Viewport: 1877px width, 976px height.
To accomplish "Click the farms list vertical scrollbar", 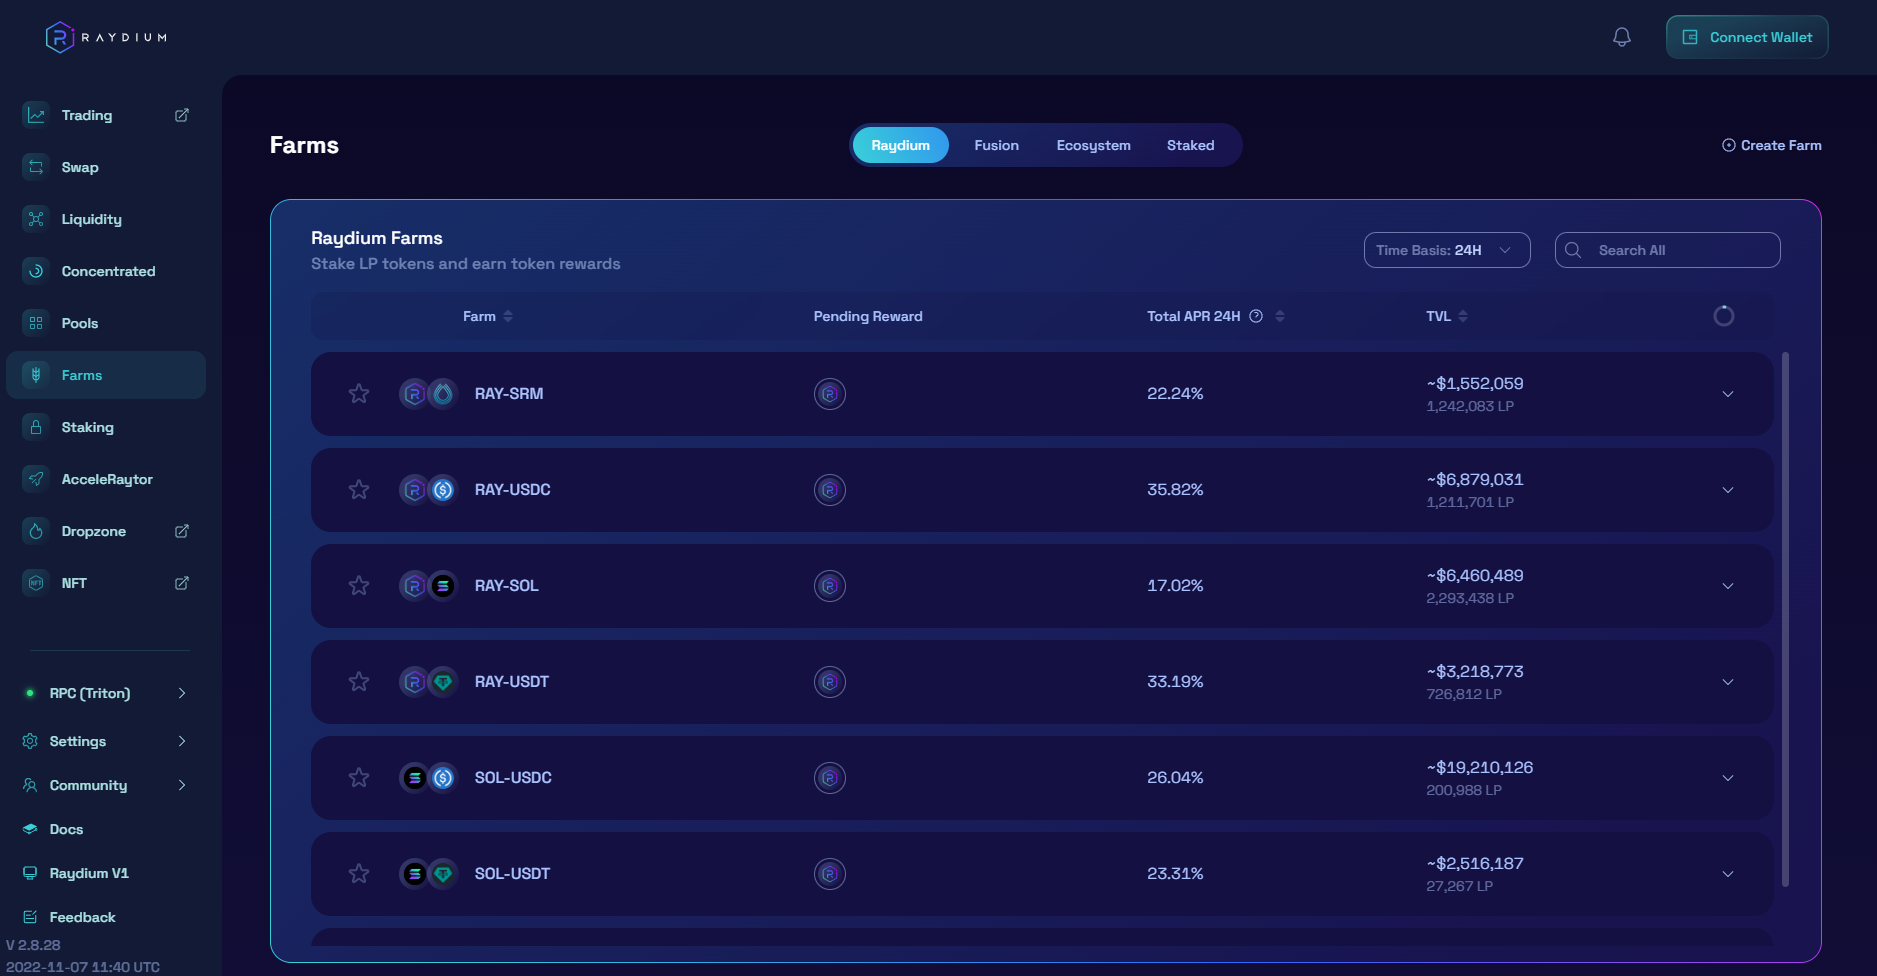I will 1786,619.
